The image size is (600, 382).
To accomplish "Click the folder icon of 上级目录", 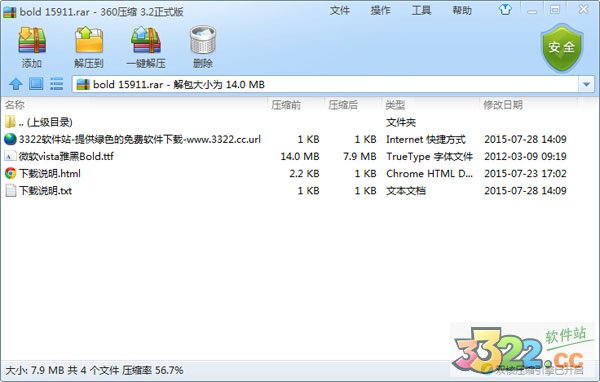I will point(10,122).
